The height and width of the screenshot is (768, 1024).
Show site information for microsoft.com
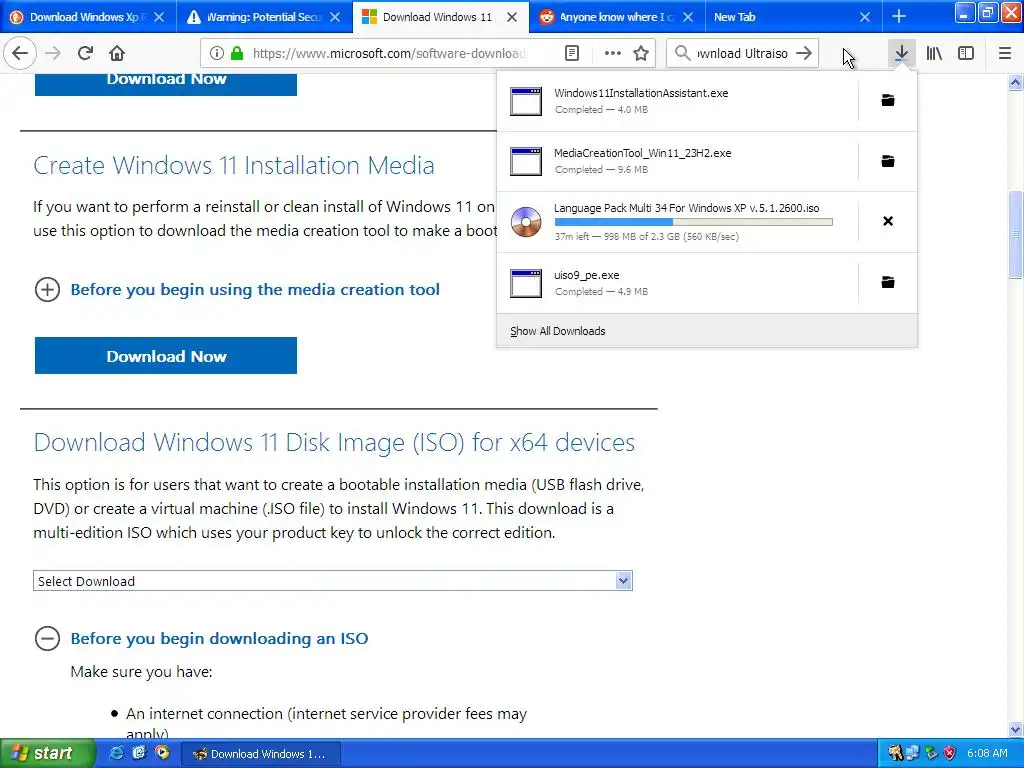216,53
